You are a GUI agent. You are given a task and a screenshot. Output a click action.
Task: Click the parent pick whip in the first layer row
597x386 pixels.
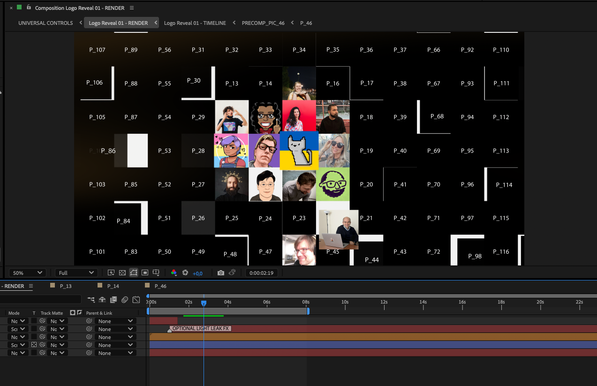click(x=89, y=321)
